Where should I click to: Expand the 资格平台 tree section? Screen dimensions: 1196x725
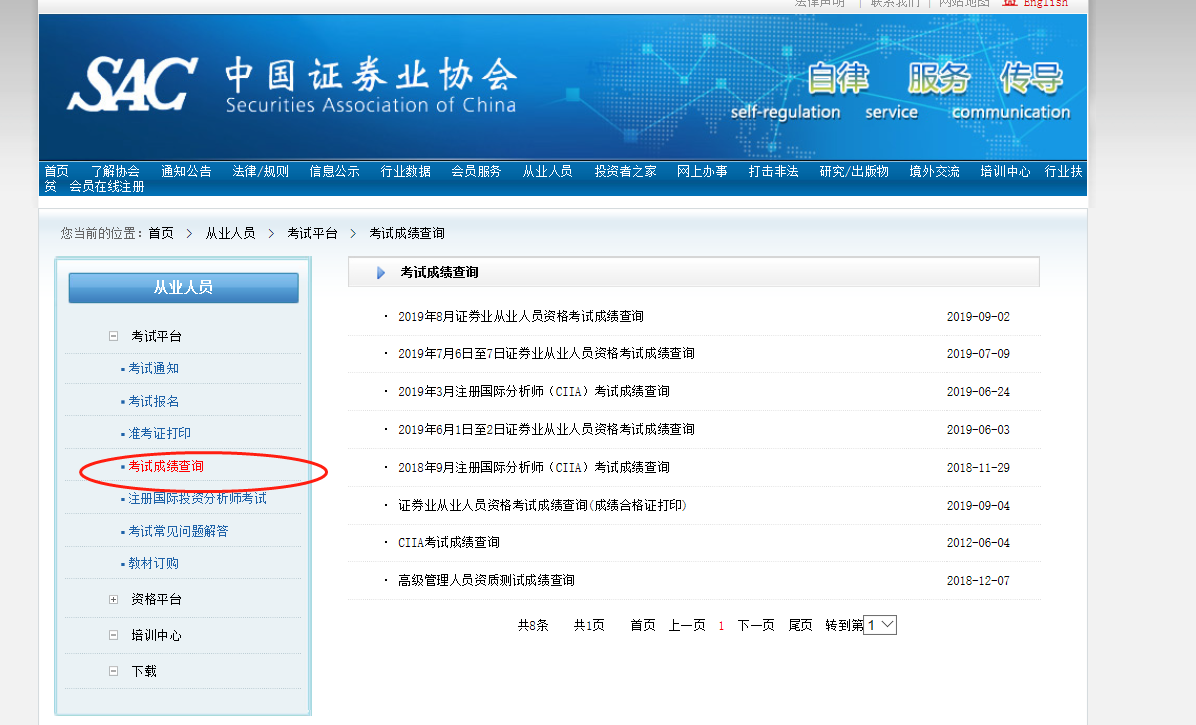click(x=113, y=600)
